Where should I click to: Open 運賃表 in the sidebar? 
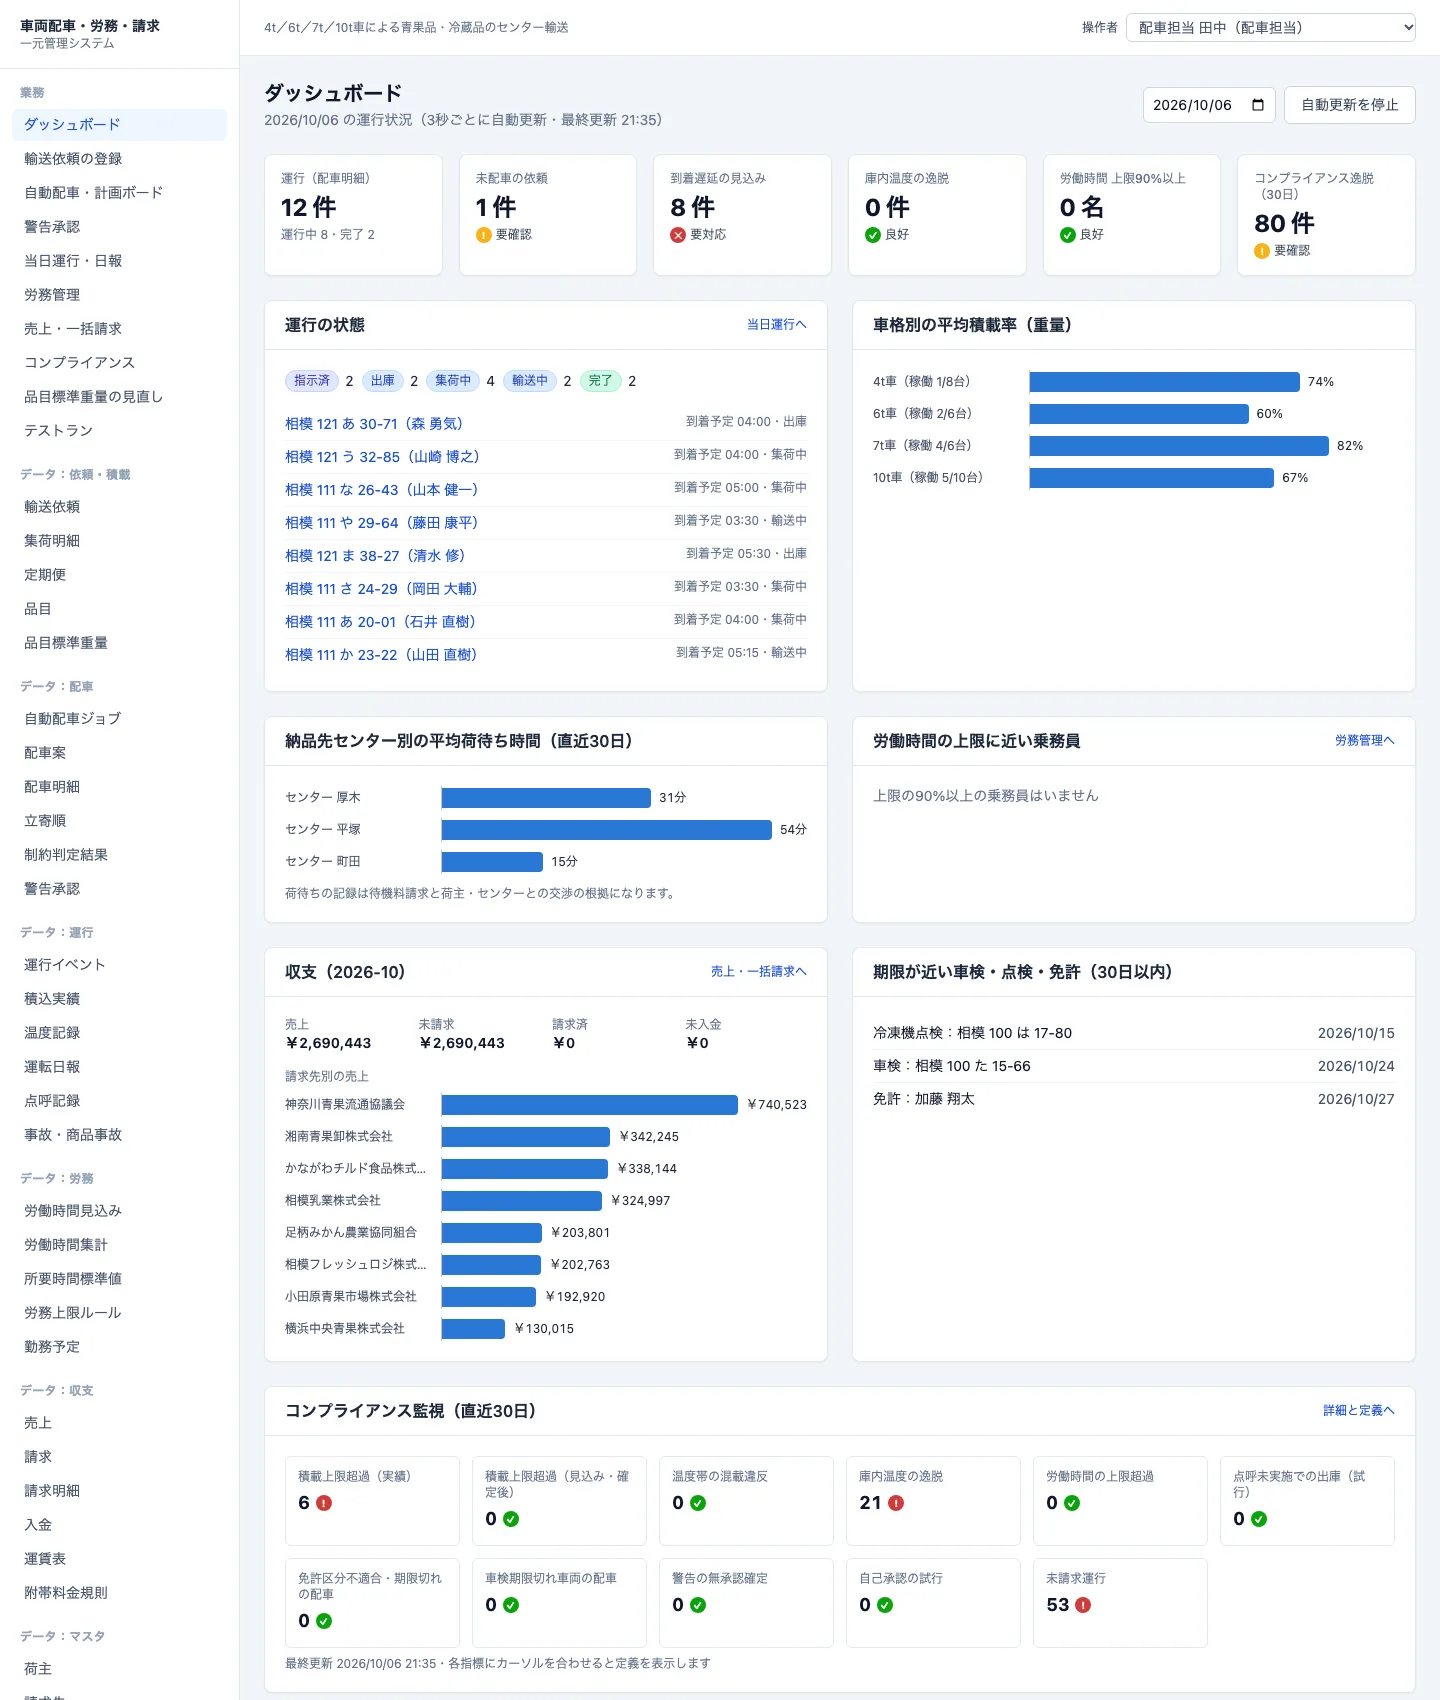(x=119, y=1559)
